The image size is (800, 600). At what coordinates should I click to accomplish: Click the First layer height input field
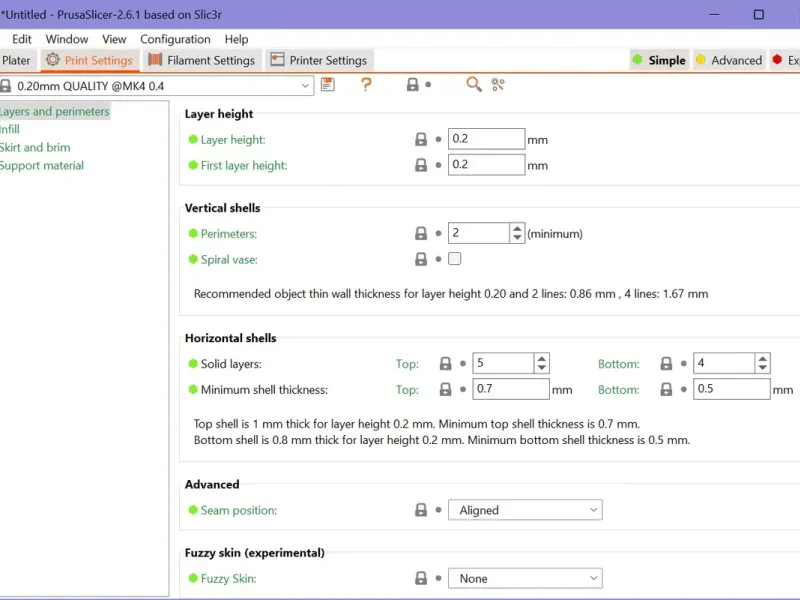click(x=486, y=164)
